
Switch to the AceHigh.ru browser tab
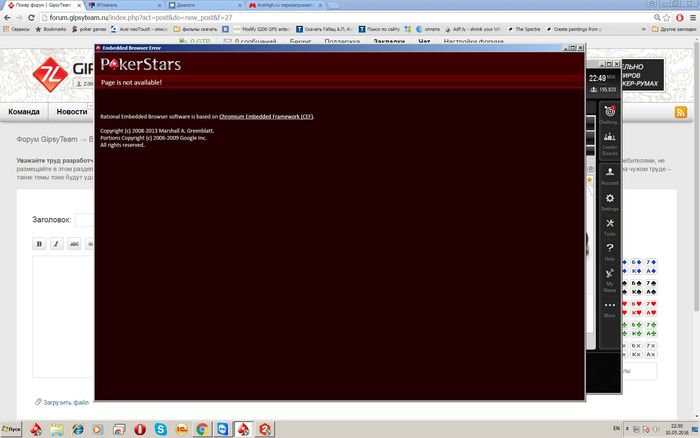pos(286,5)
